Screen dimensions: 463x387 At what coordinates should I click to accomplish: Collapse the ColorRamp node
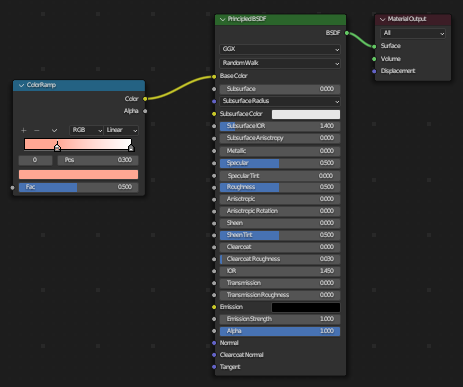22,85
